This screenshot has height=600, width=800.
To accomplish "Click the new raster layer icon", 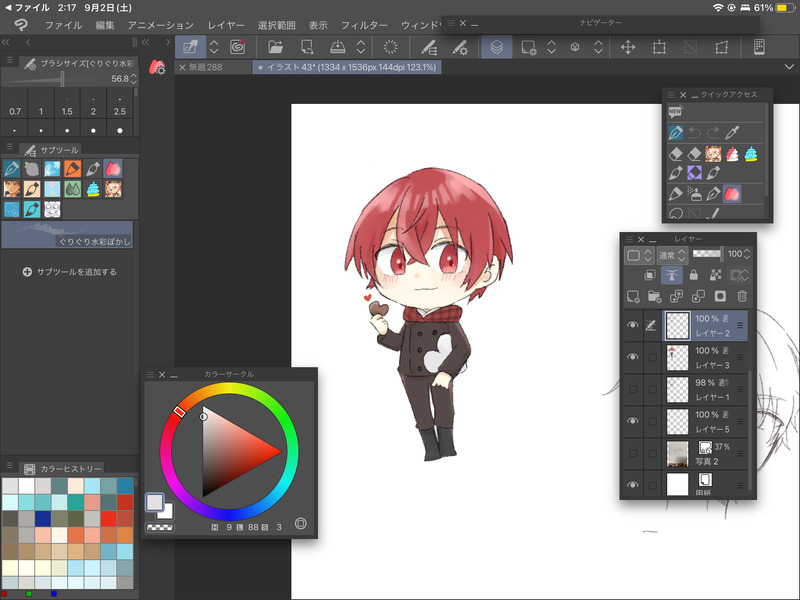I will 632,296.
